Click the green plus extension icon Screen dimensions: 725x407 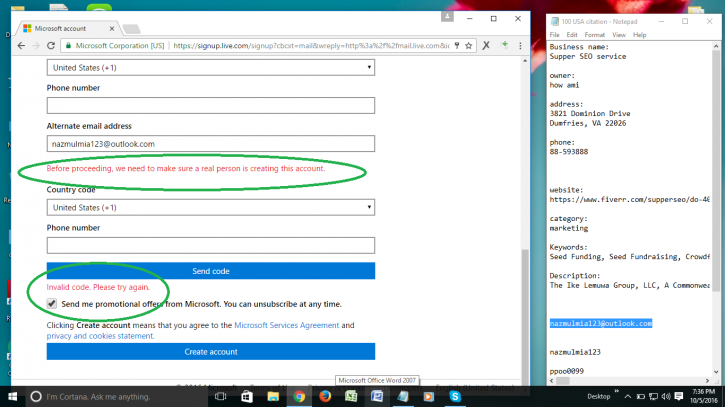tap(505, 45)
